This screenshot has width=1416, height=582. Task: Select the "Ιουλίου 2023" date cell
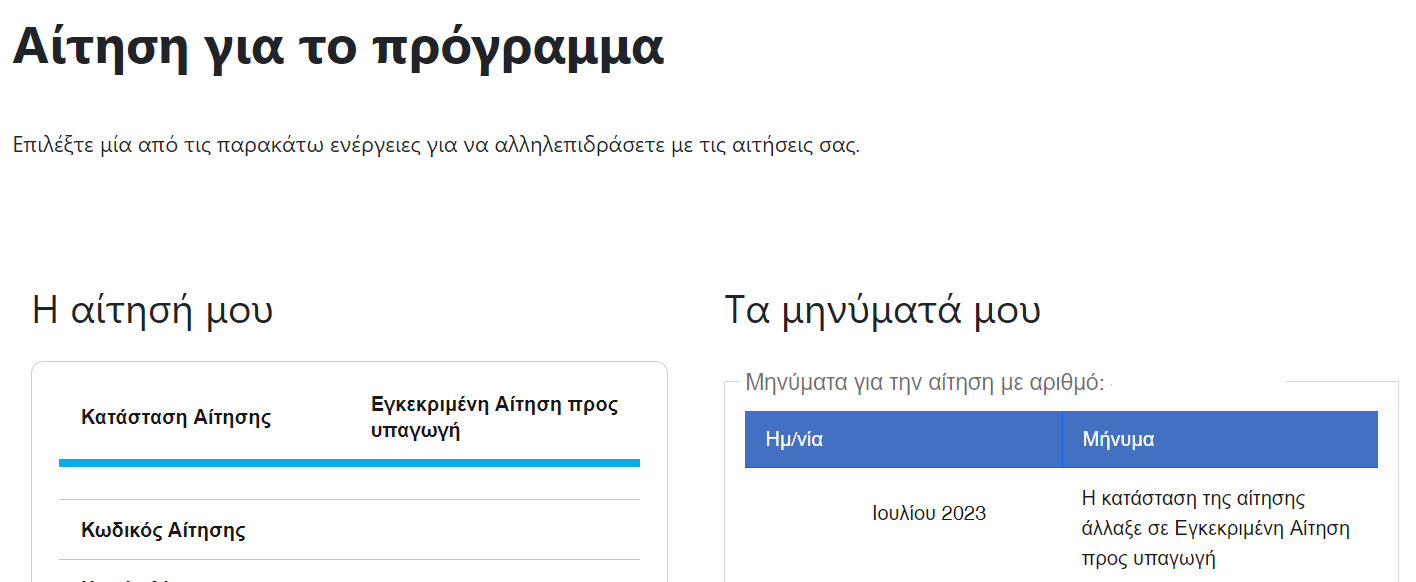point(929,513)
